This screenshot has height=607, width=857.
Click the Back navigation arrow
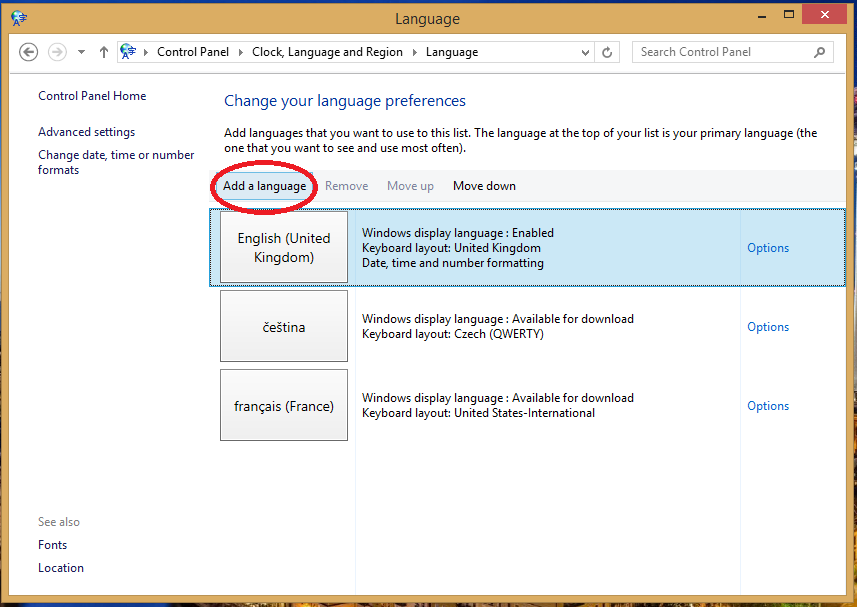tap(28, 51)
